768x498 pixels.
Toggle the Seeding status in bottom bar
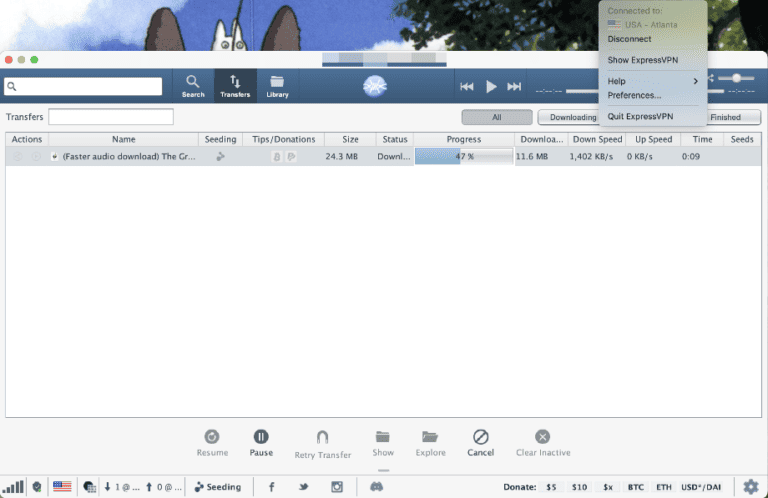click(x=217, y=487)
